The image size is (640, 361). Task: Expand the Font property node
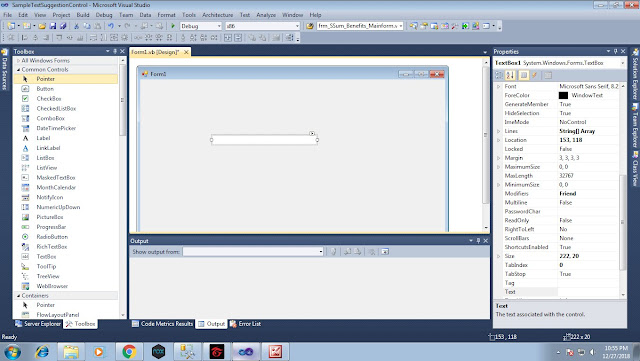click(498, 87)
